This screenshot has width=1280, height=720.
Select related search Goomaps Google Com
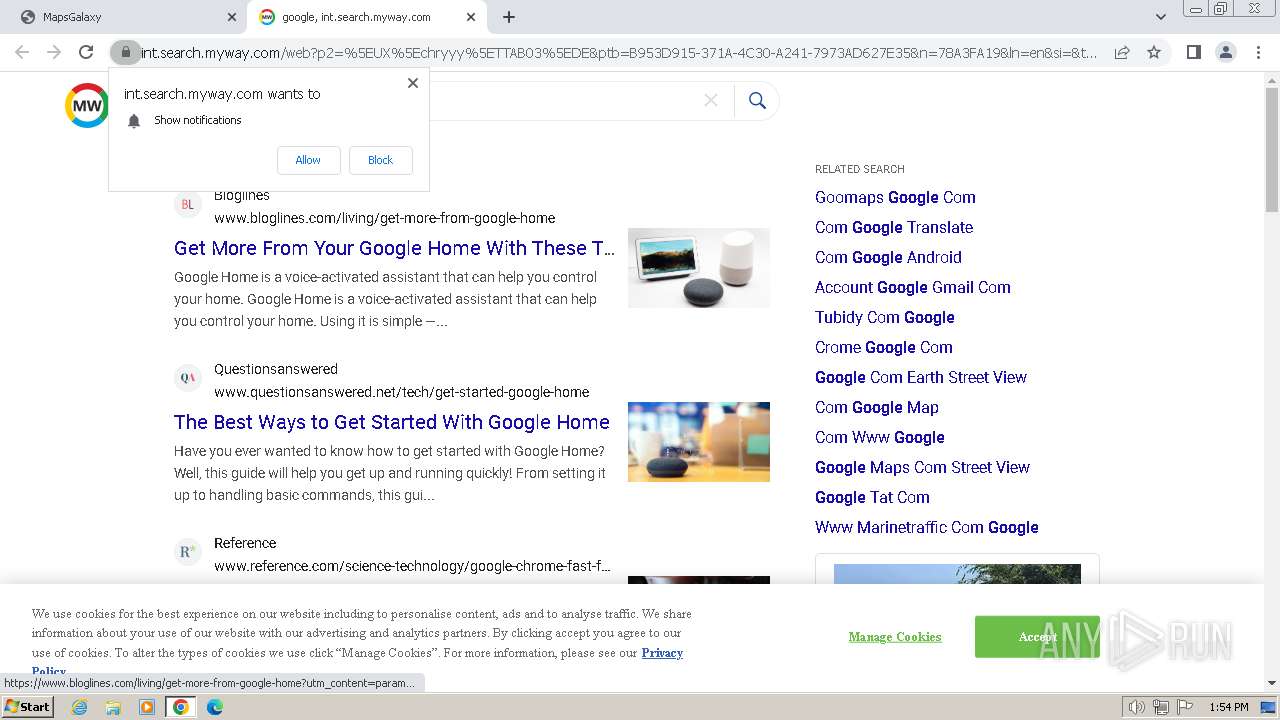point(895,197)
